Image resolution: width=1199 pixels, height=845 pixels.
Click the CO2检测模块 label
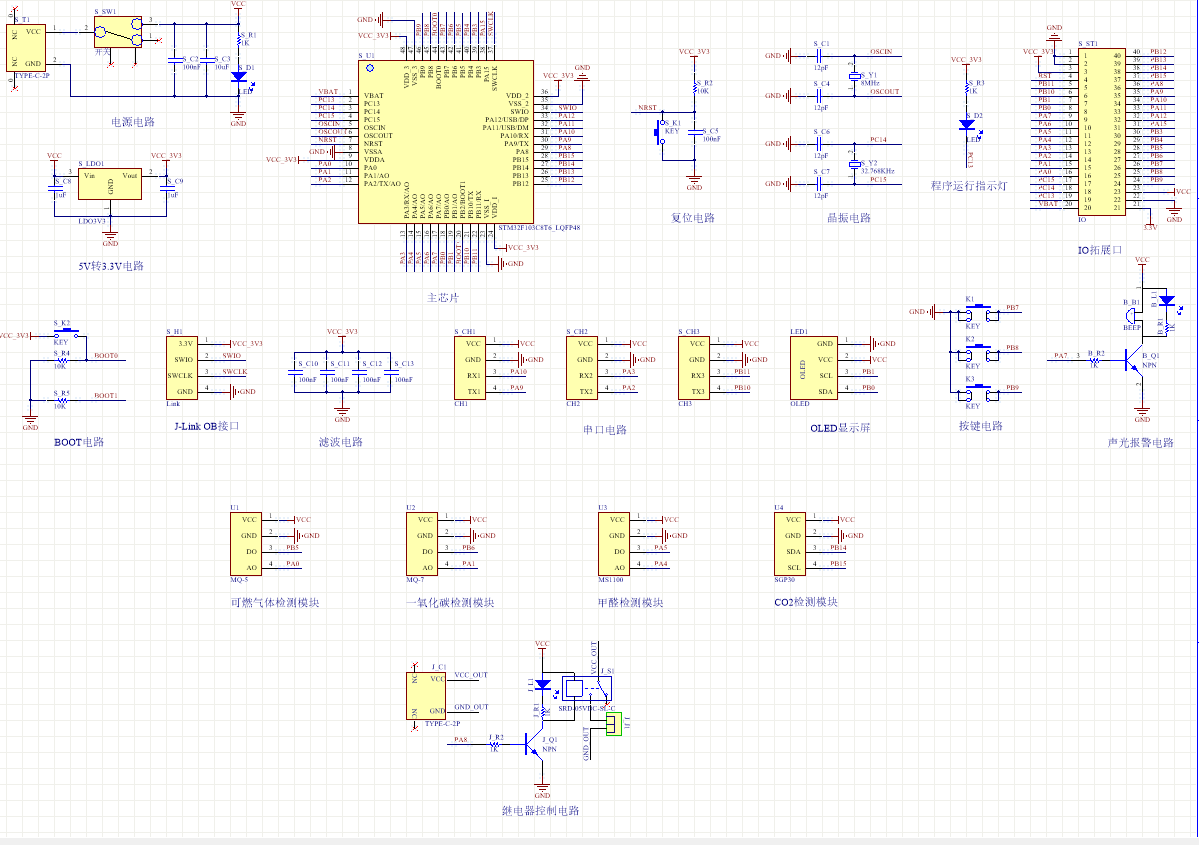(x=806, y=602)
